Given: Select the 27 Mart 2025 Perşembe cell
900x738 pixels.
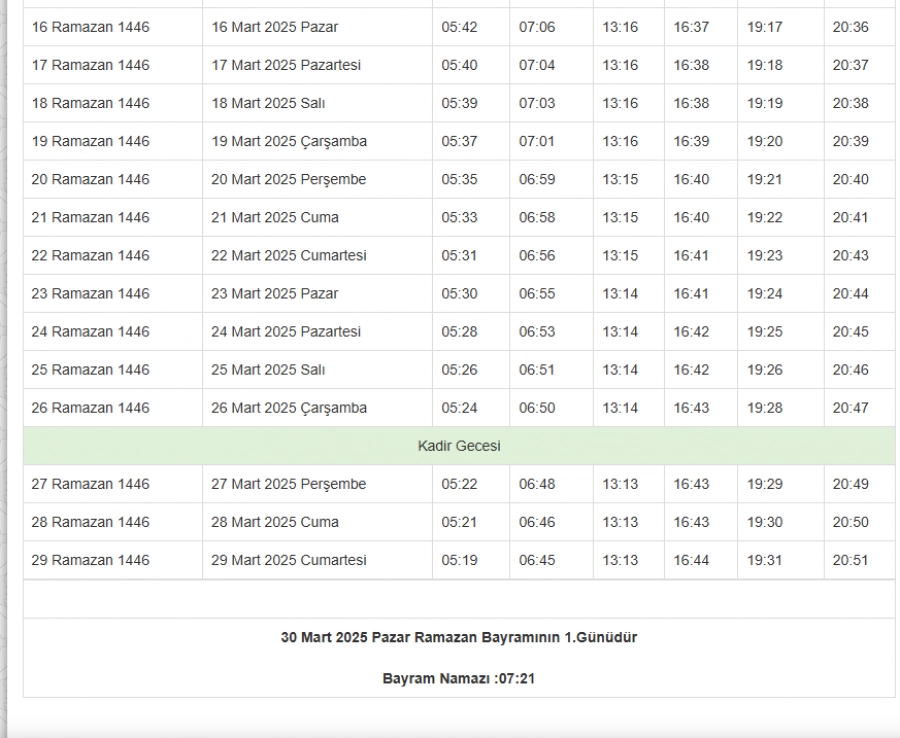Looking at the screenshot, I should [289, 484].
